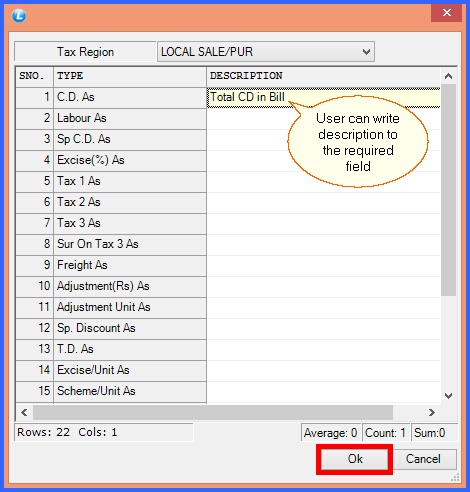This screenshot has height=492, width=470.
Task: Click the vertical scrollbar up arrow
Action: pos(449,76)
